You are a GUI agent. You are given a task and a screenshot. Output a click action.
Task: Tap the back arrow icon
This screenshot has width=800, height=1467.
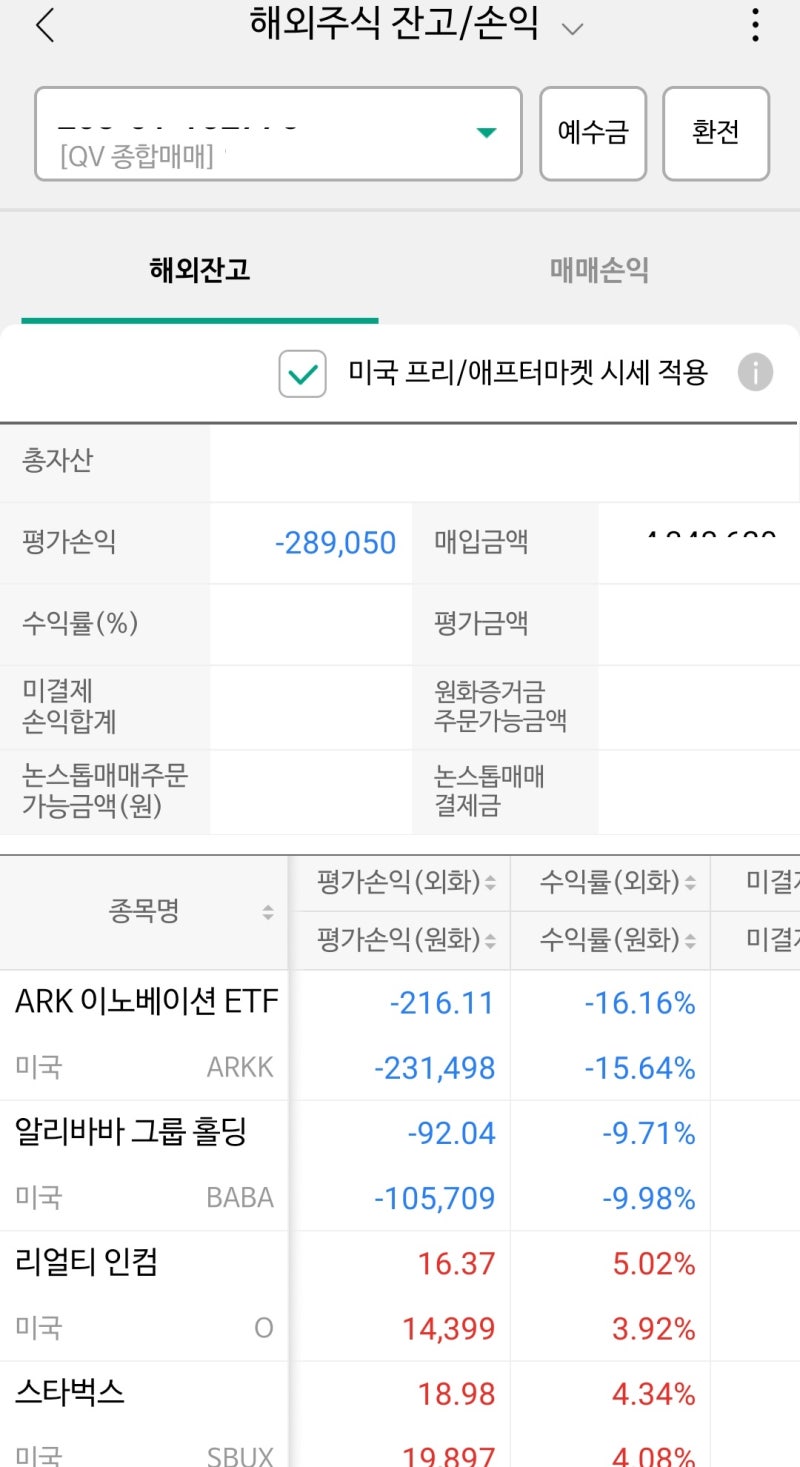[45, 25]
